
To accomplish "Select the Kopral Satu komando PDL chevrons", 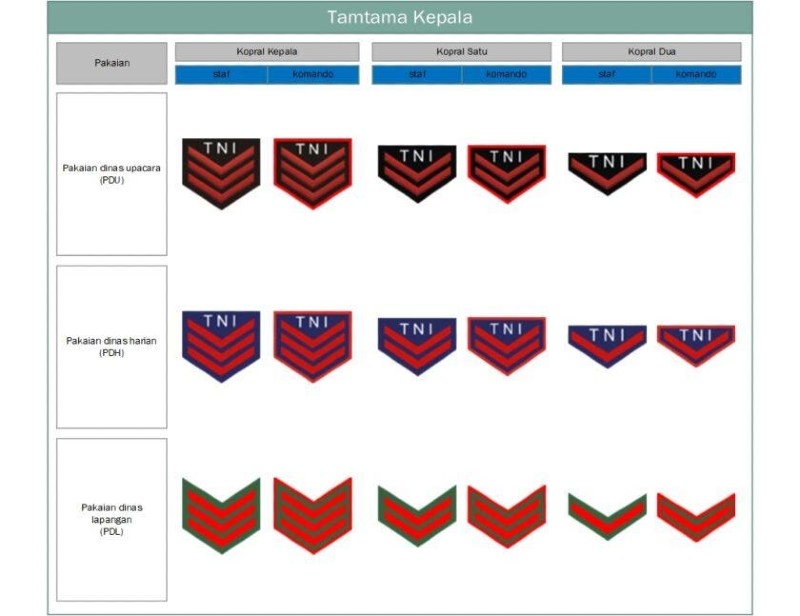I will 507,516.
